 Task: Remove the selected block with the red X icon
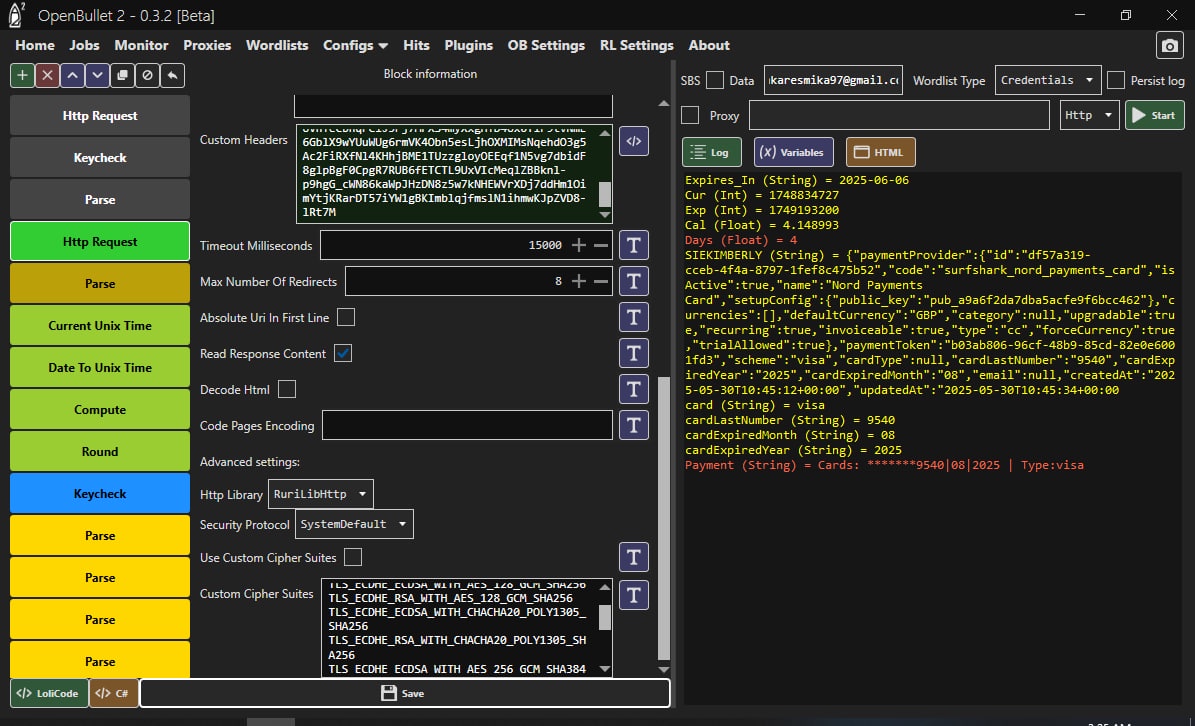click(x=47, y=75)
